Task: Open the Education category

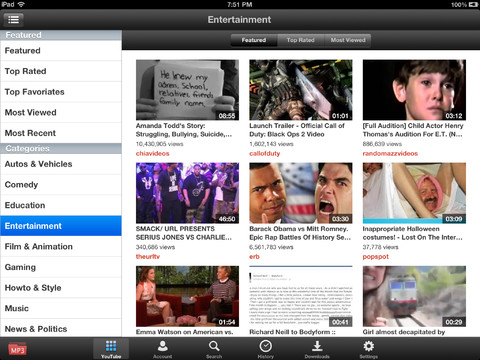Action: 61,205
